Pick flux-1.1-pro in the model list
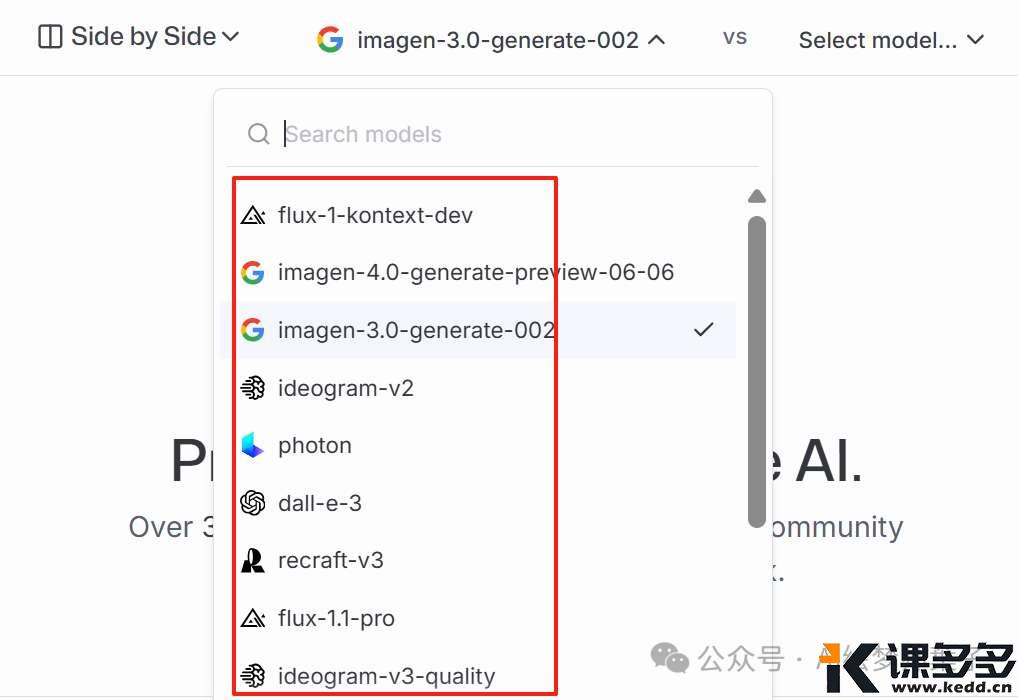This screenshot has height=700, width=1018. pos(478,618)
